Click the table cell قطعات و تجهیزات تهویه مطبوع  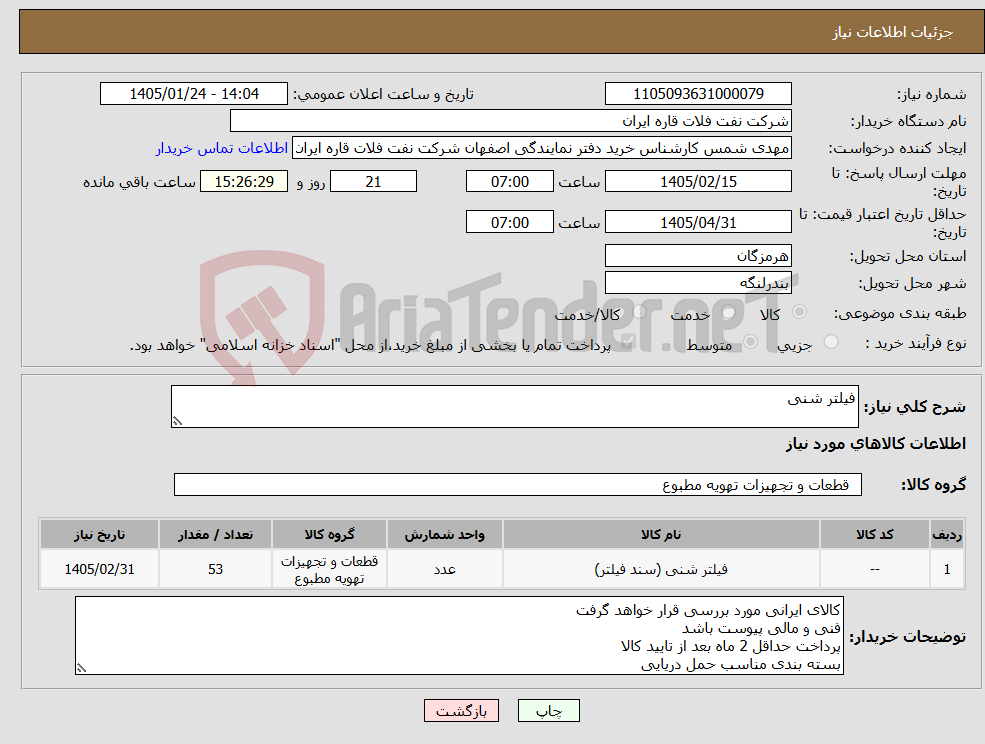329,569
